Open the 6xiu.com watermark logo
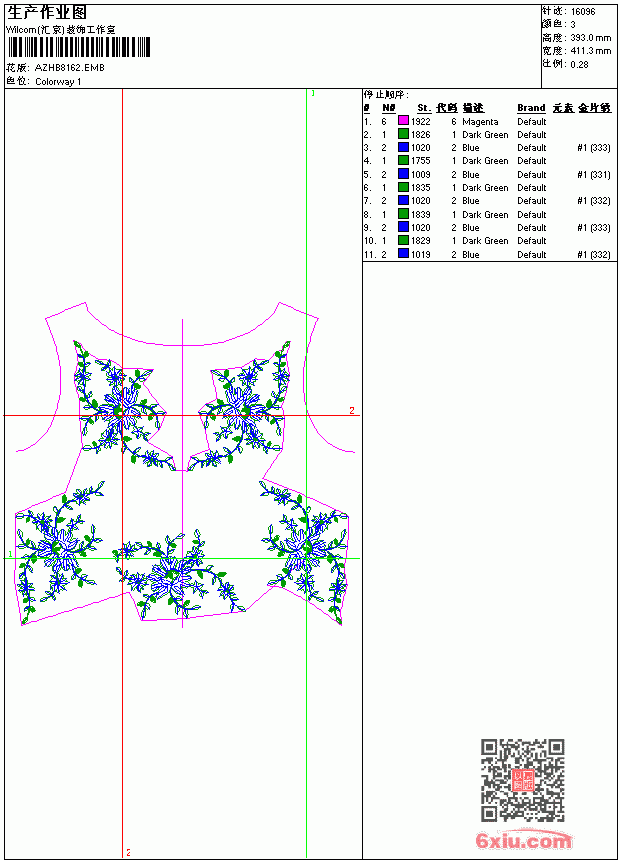 pos(523,840)
